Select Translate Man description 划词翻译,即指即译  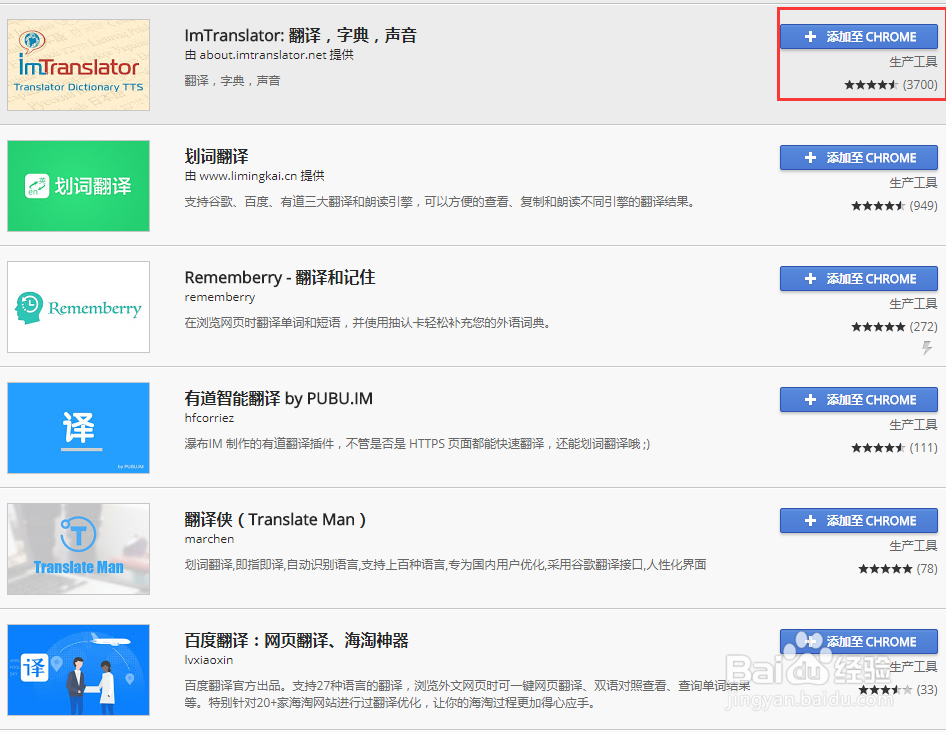coord(445,565)
